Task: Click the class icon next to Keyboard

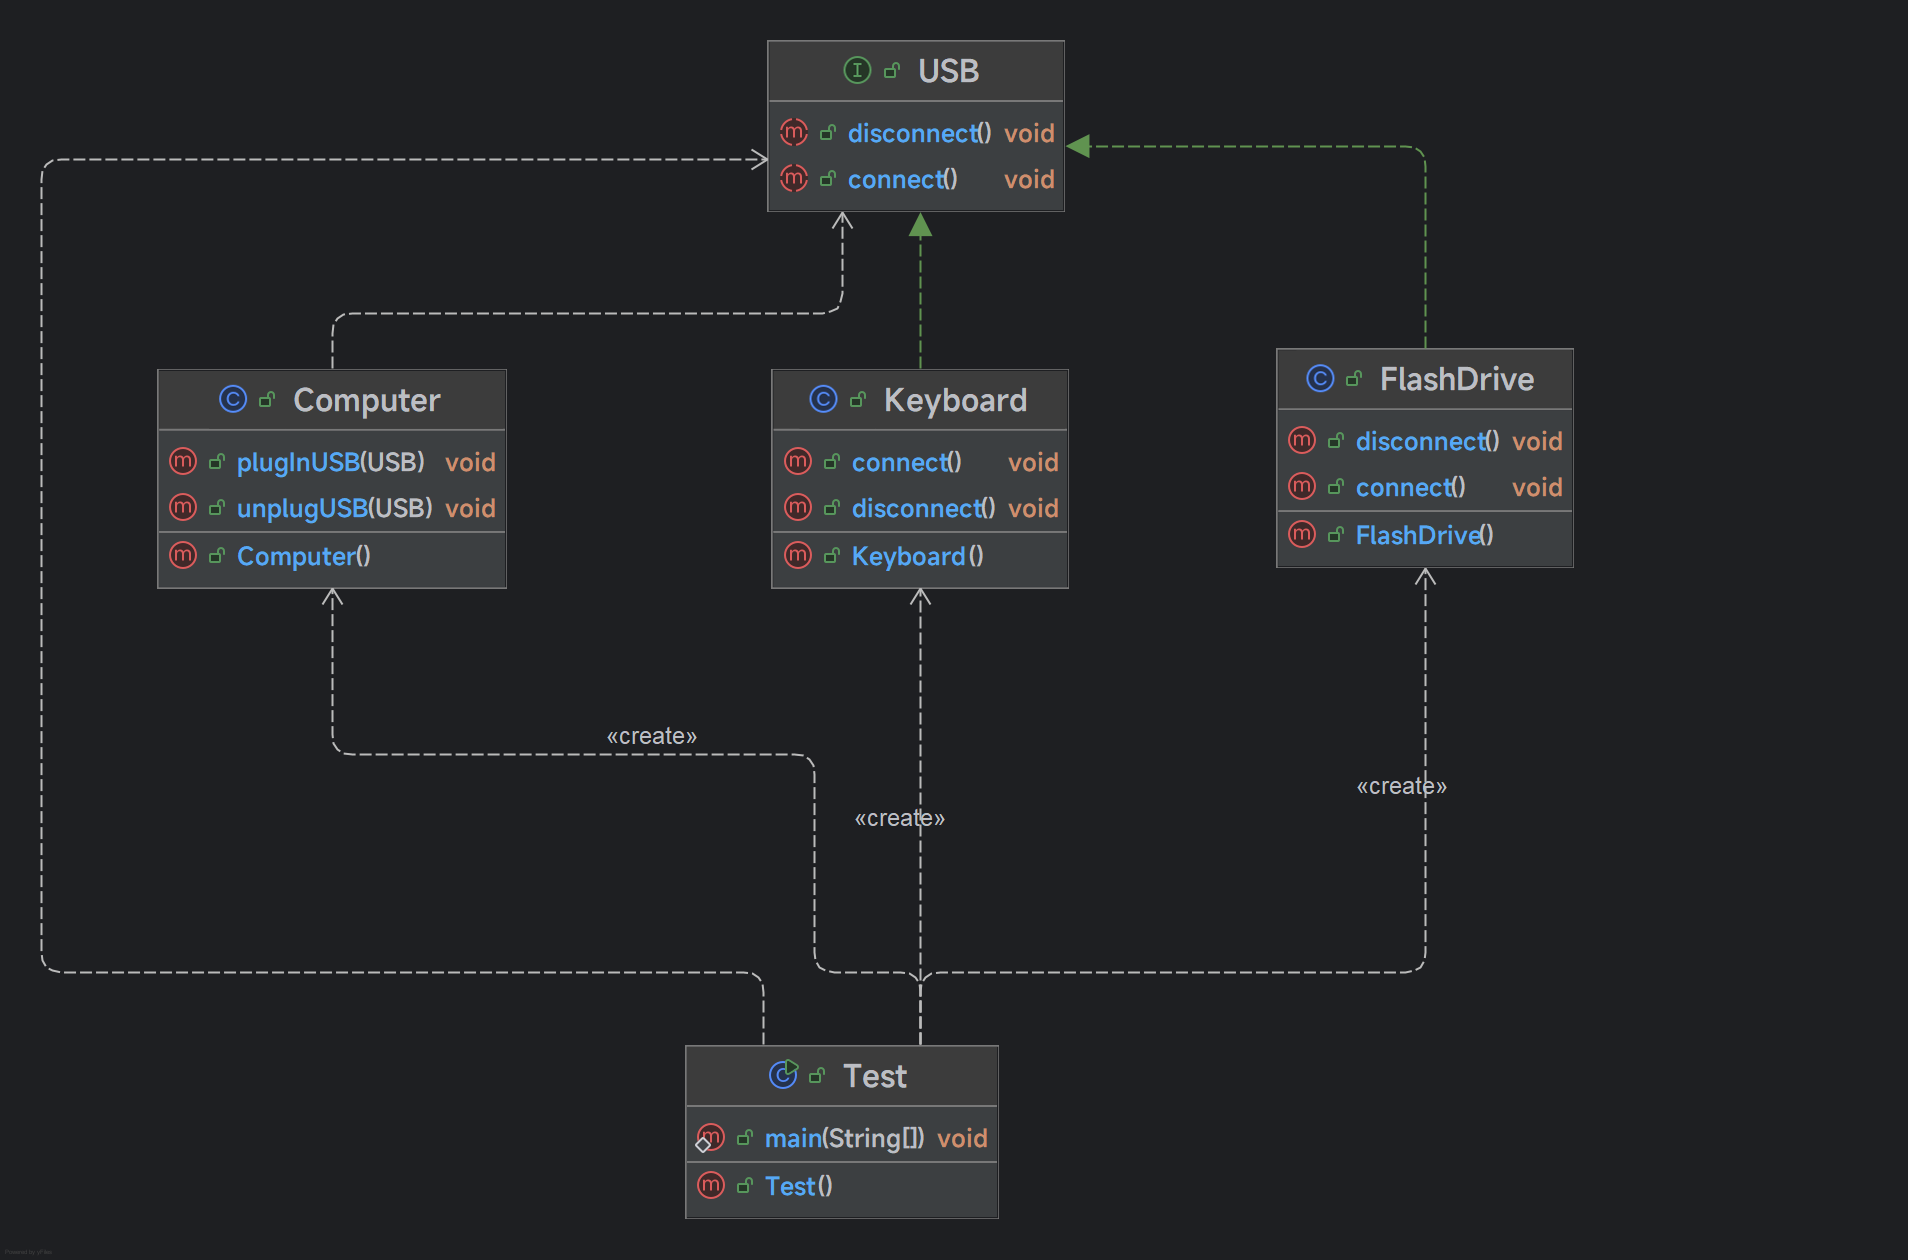Action: point(823,400)
